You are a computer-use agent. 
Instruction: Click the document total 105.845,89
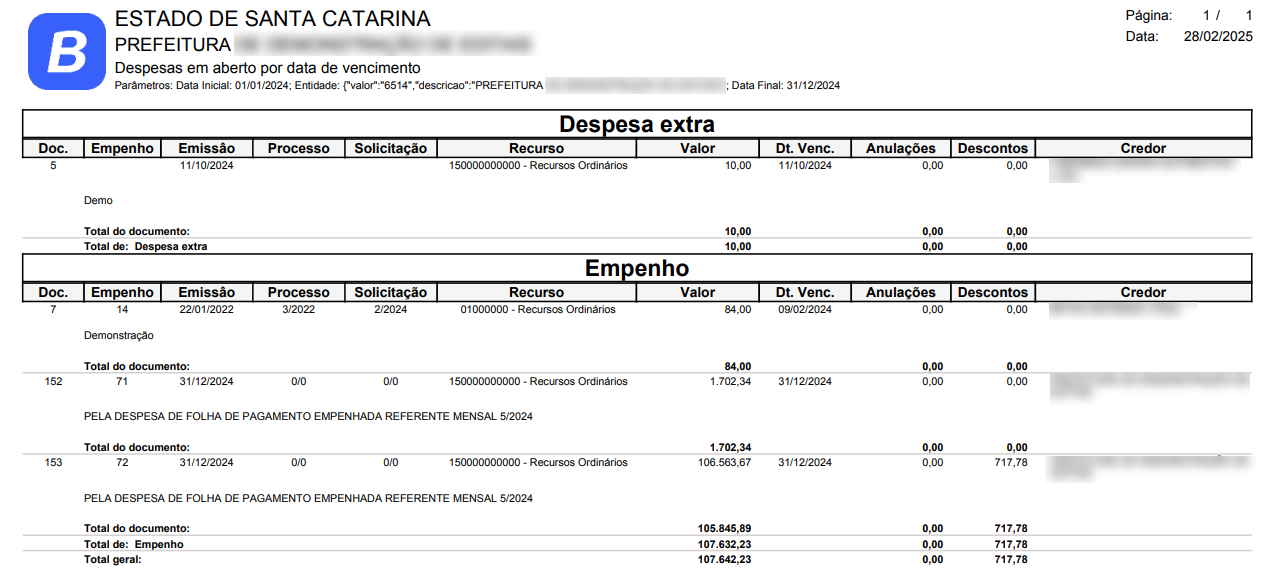724,528
